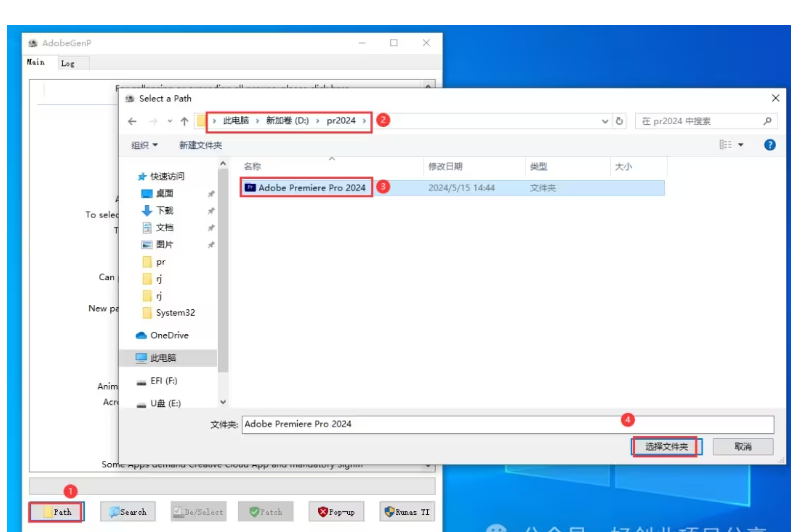The height and width of the screenshot is (532, 791).
Task: Expand the chevron after pr2024 breadcrumb
Action: pos(364,121)
